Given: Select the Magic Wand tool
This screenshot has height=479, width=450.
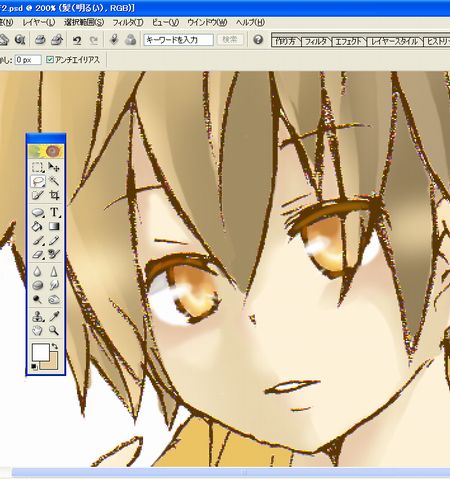Looking at the screenshot, I should [54, 181].
